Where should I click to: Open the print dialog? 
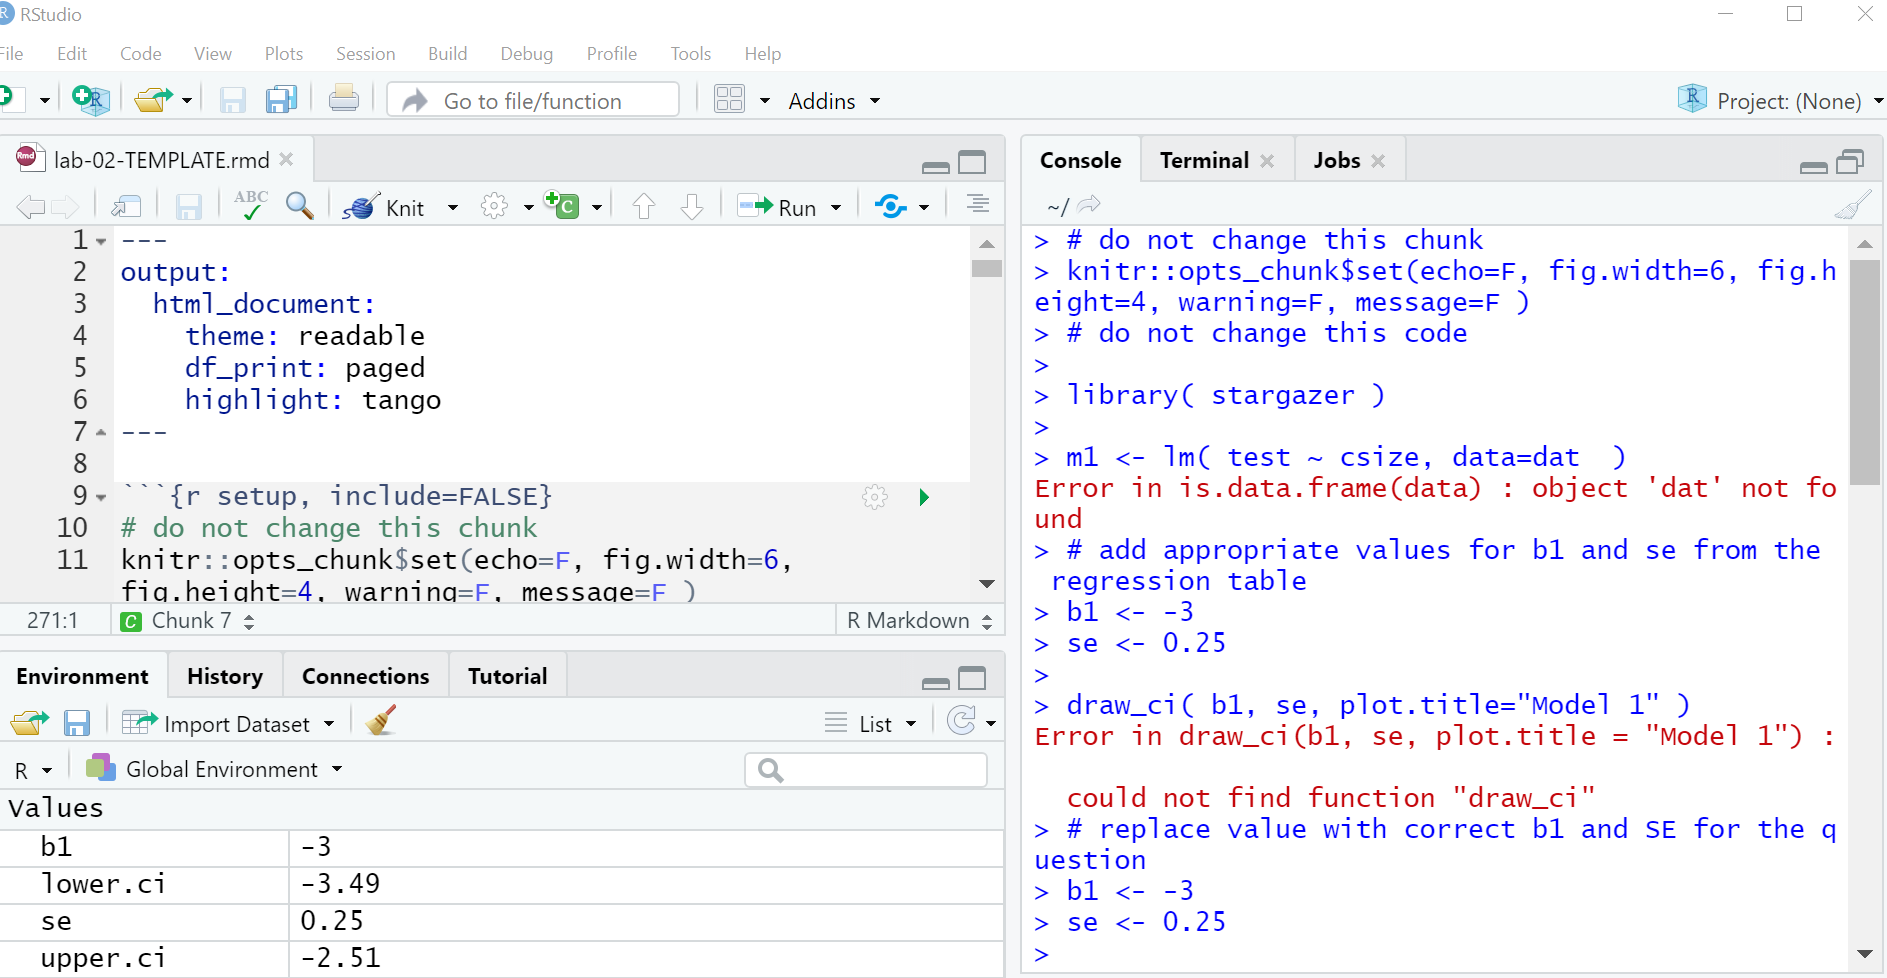[343, 99]
